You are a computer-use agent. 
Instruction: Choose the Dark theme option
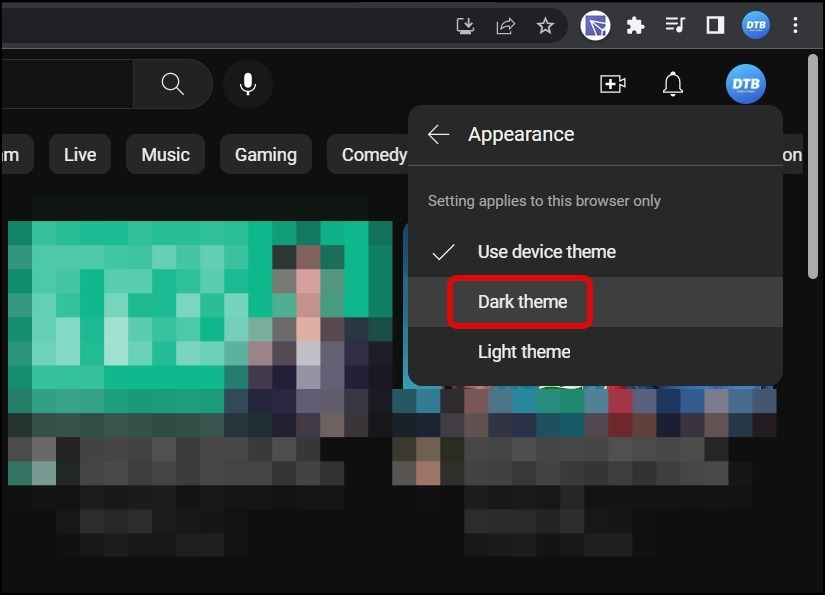522,302
